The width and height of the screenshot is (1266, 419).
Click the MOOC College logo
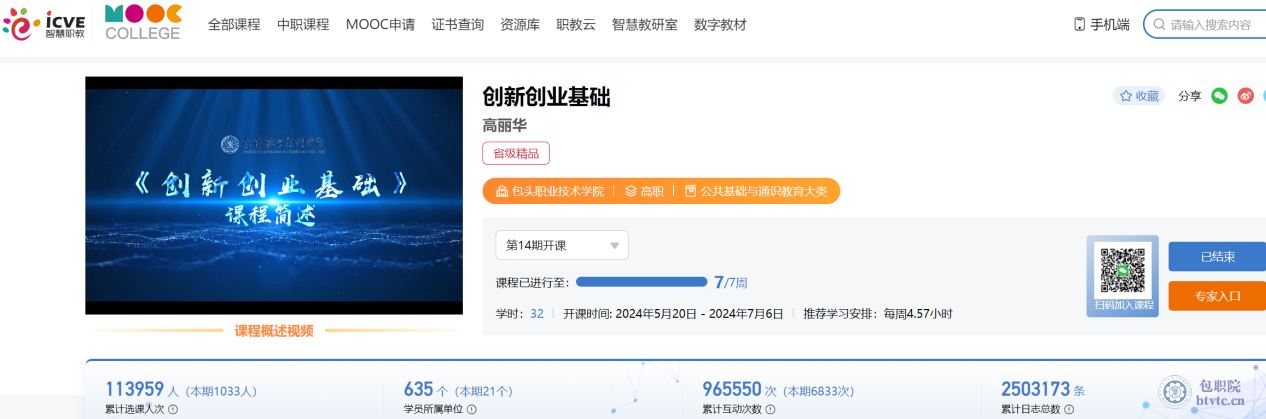tap(143, 22)
